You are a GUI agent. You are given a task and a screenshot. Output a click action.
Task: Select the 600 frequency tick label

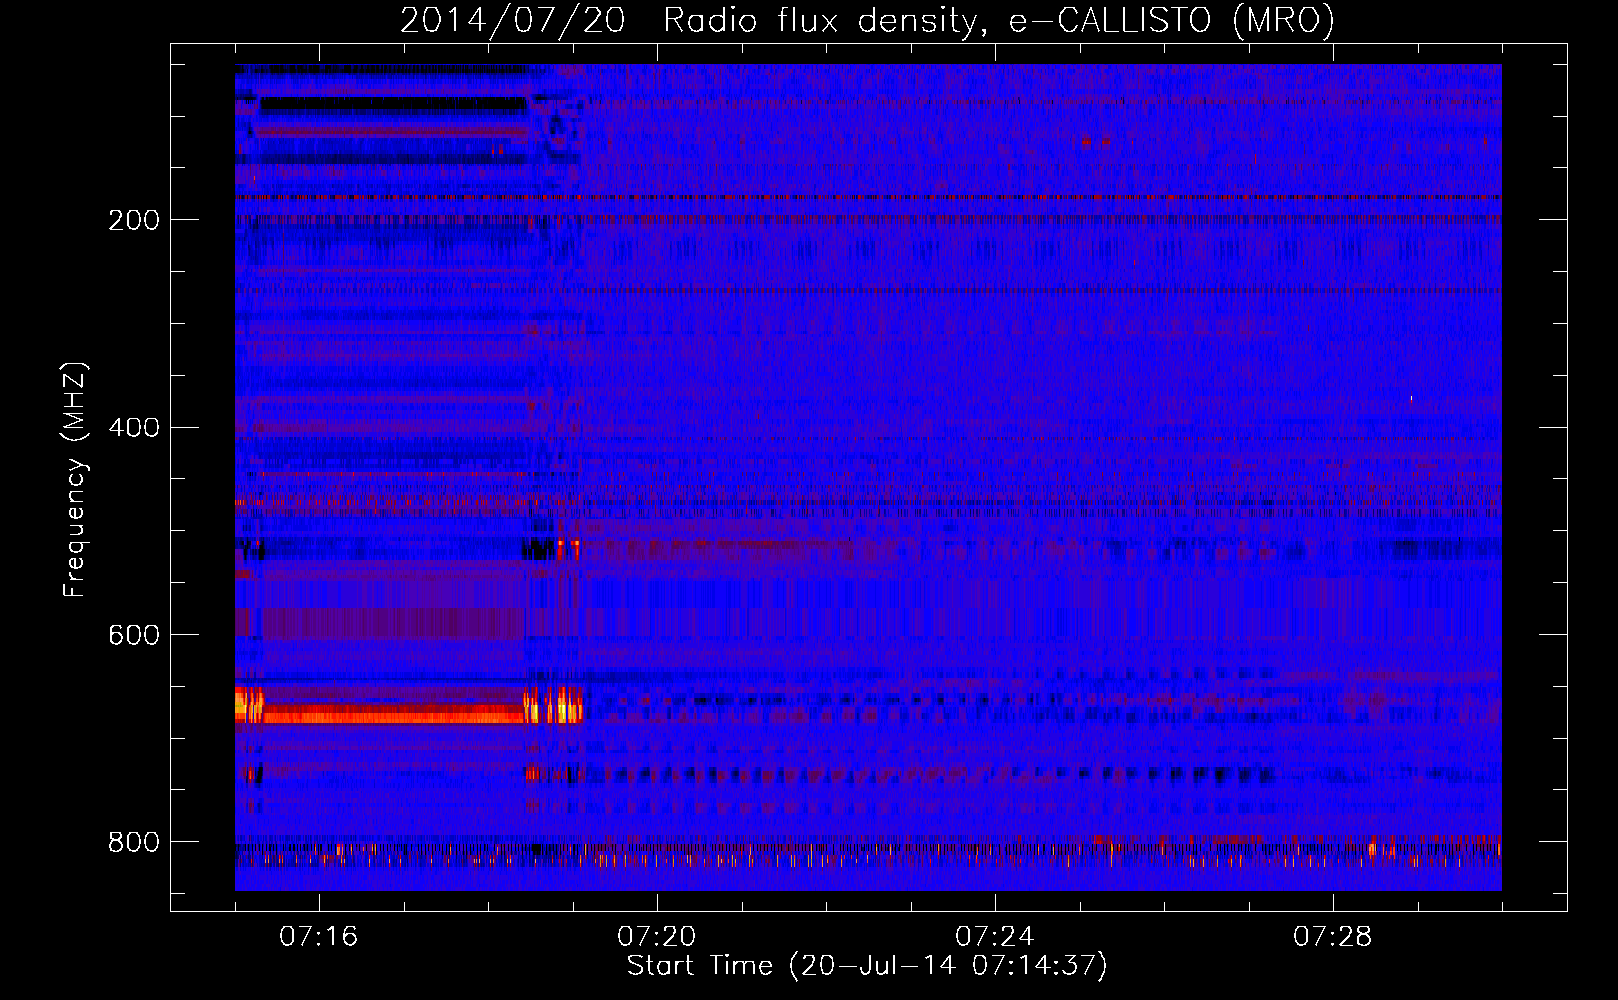click(x=134, y=636)
